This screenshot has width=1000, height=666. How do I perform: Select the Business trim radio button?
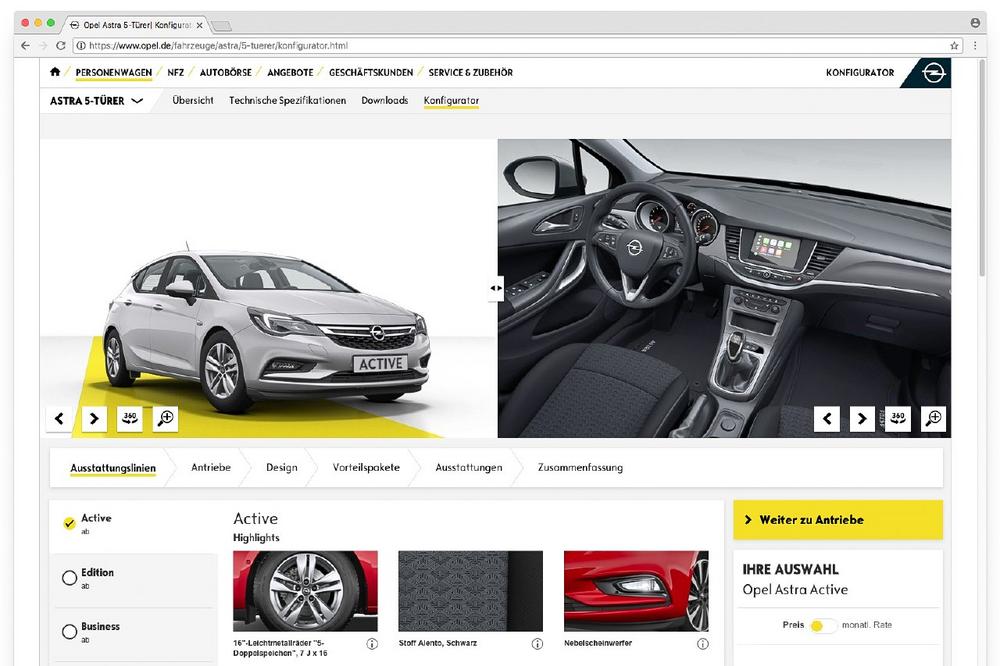[69, 631]
